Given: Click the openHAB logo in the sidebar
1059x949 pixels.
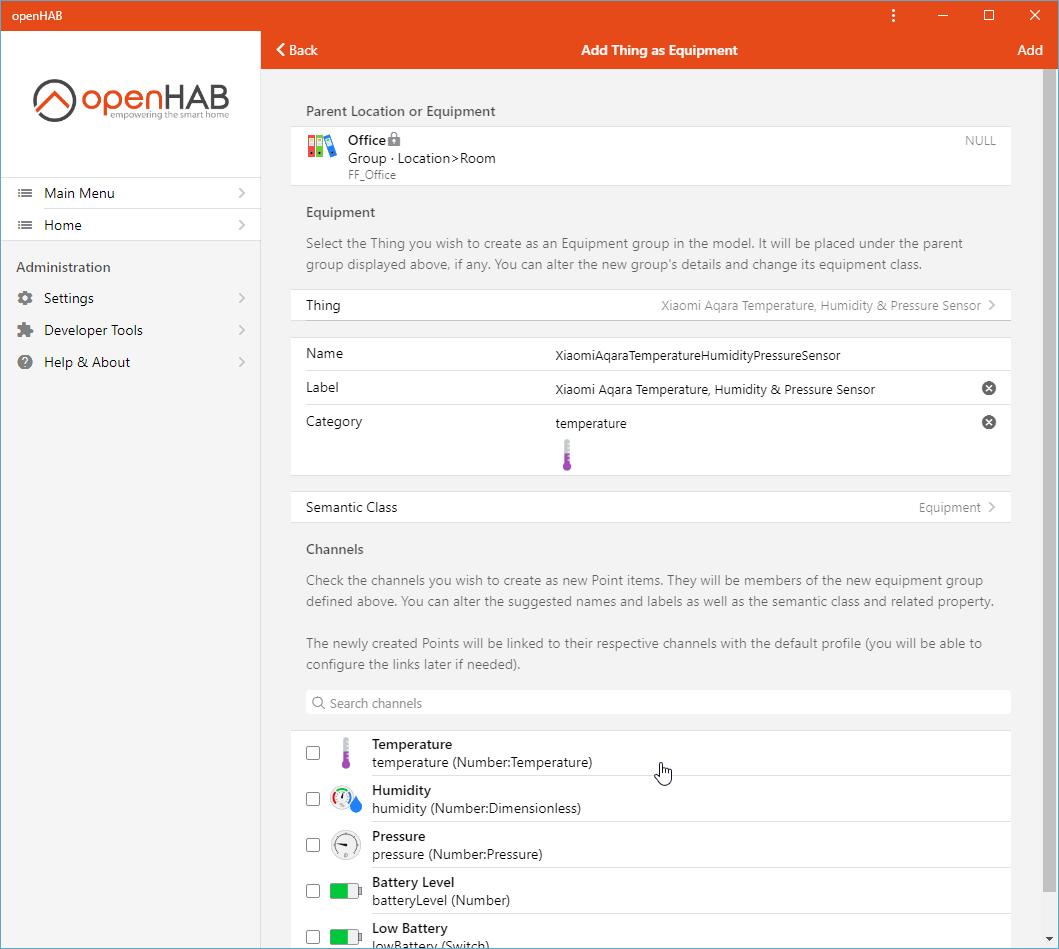Looking at the screenshot, I should (130, 99).
